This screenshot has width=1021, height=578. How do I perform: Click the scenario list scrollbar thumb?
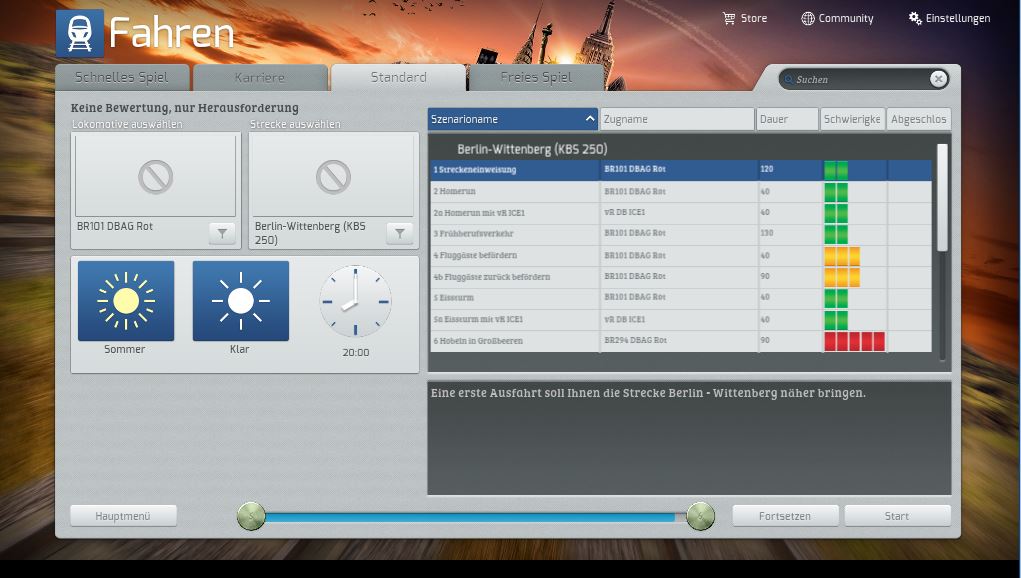(x=942, y=197)
